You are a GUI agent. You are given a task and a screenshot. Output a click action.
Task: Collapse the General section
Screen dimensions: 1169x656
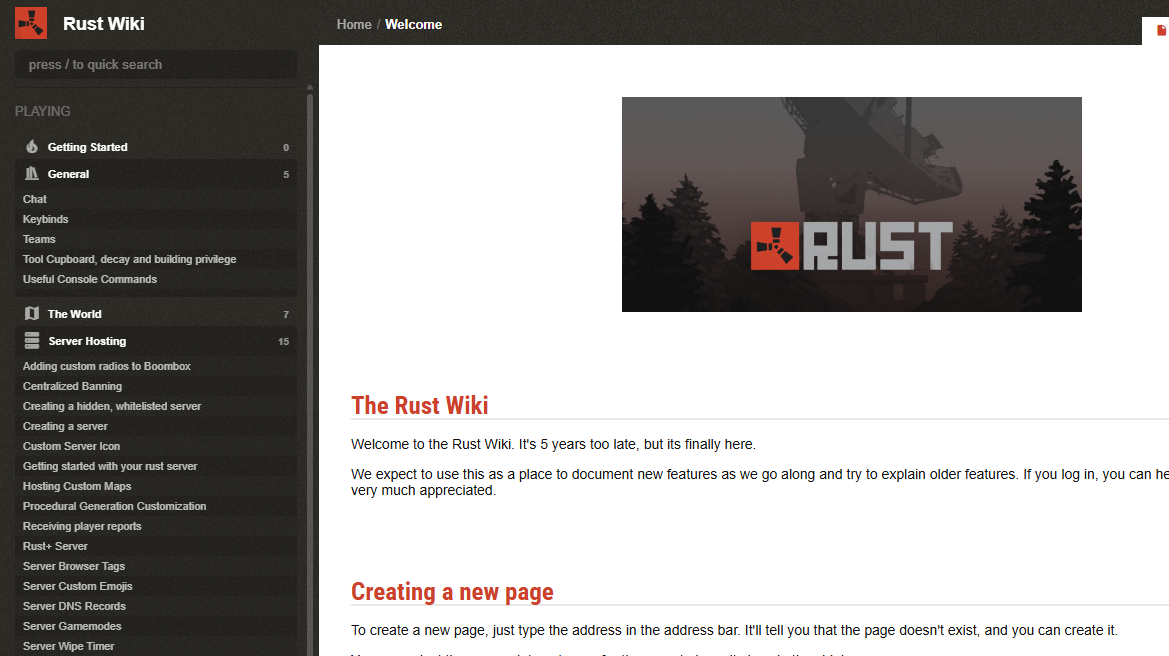click(x=156, y=174)
